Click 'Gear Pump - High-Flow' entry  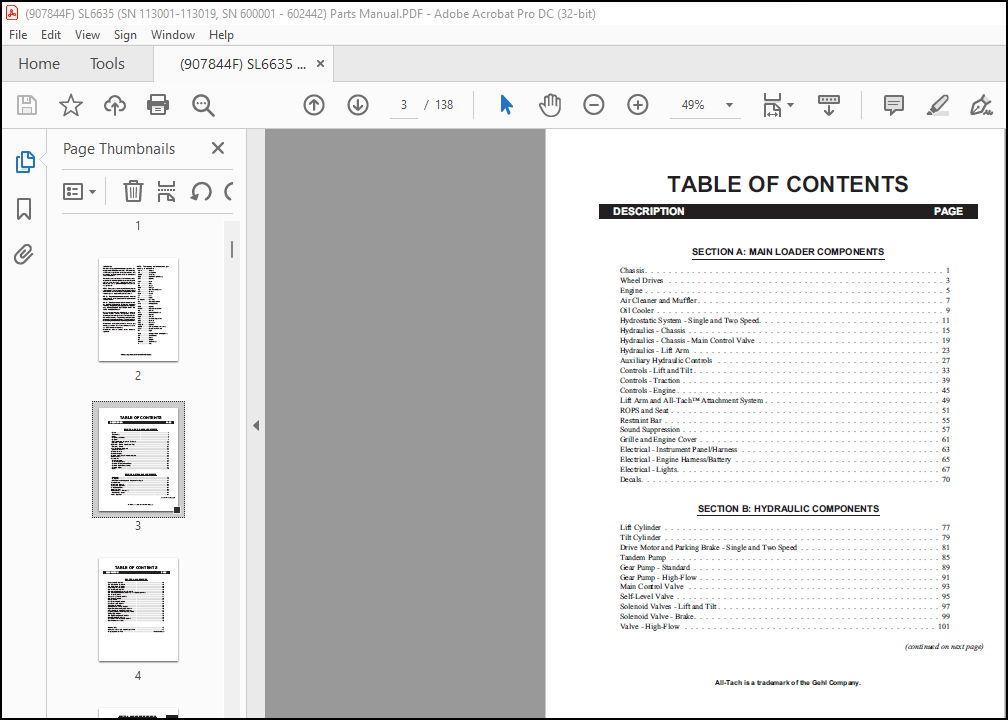coord(784,577)
